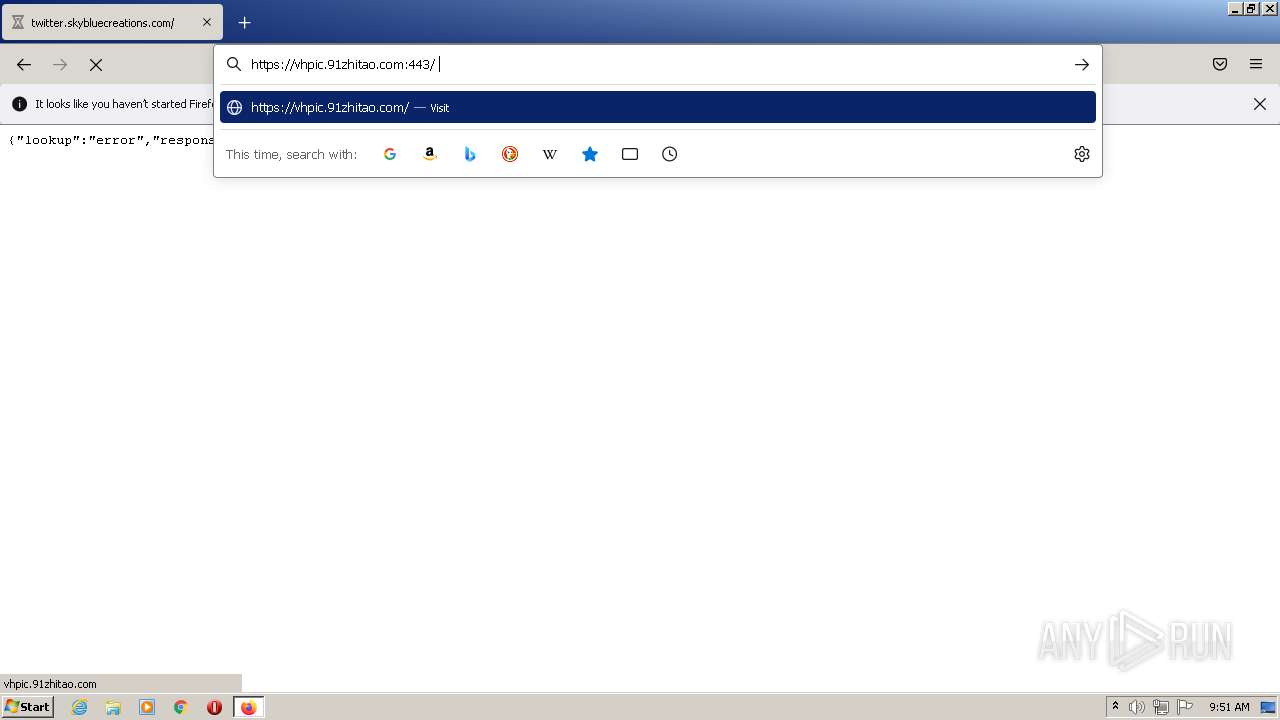Close the twitter.skybluecreations.com tab

click(207, 22)
